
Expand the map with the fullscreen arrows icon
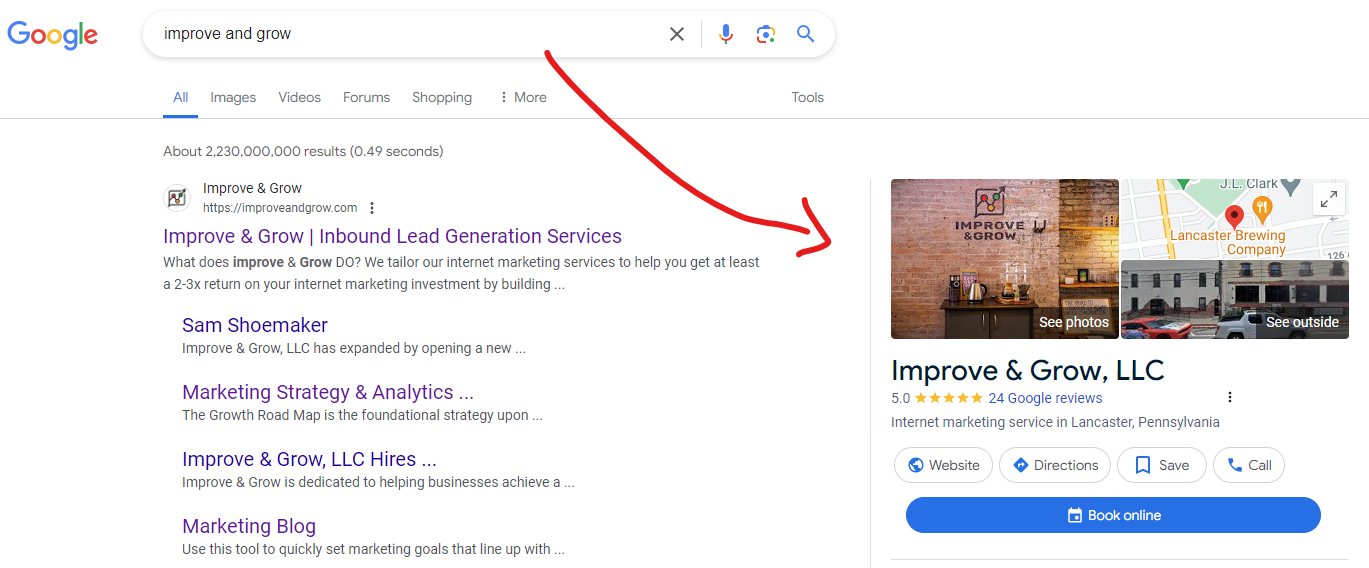coord(1329,199)
